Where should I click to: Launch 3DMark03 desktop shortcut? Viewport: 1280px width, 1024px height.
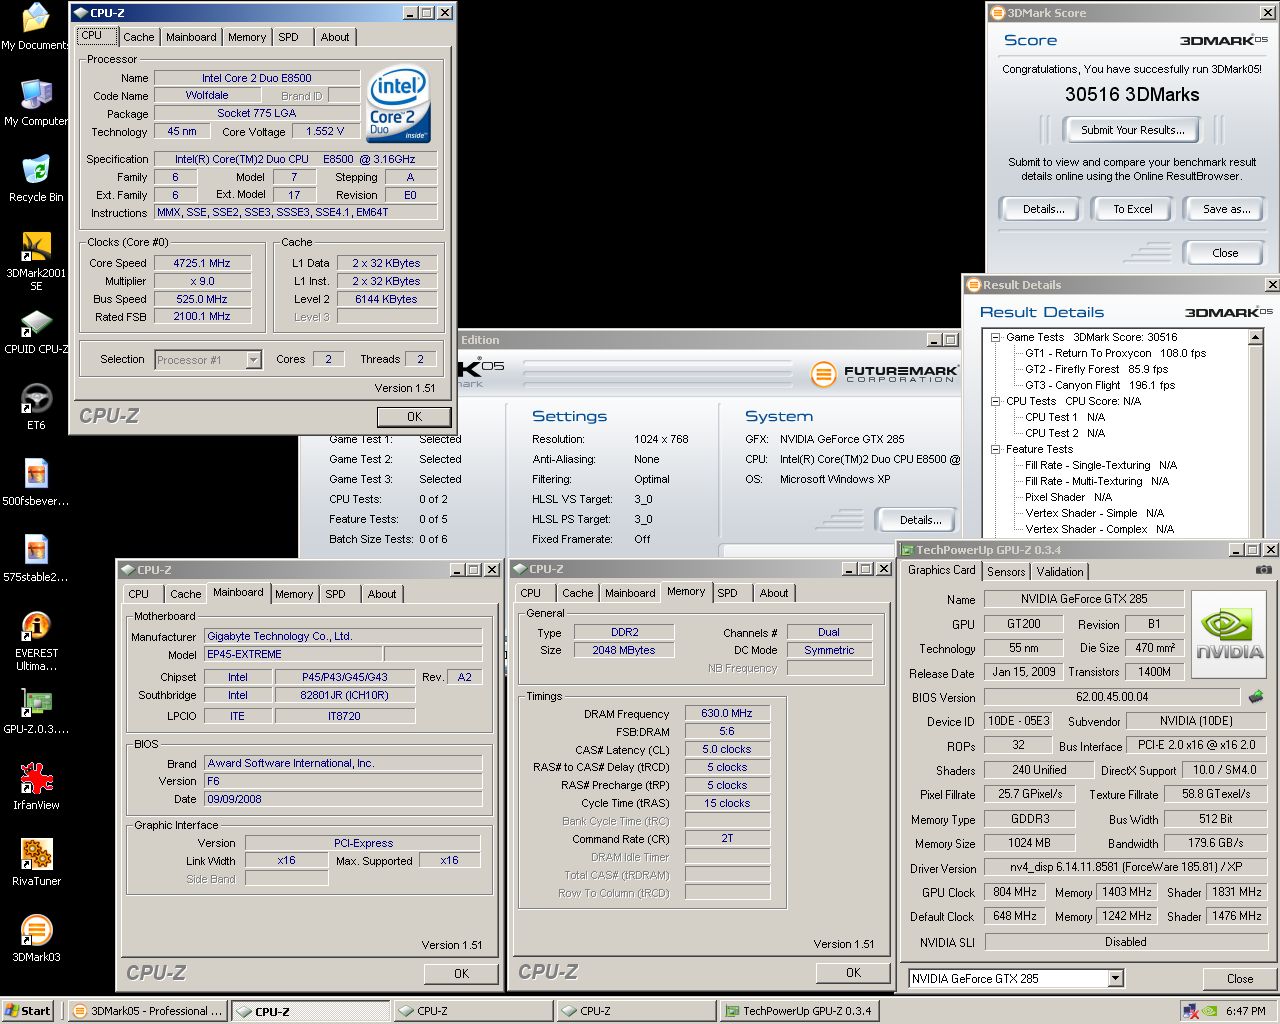click(36, 939)
